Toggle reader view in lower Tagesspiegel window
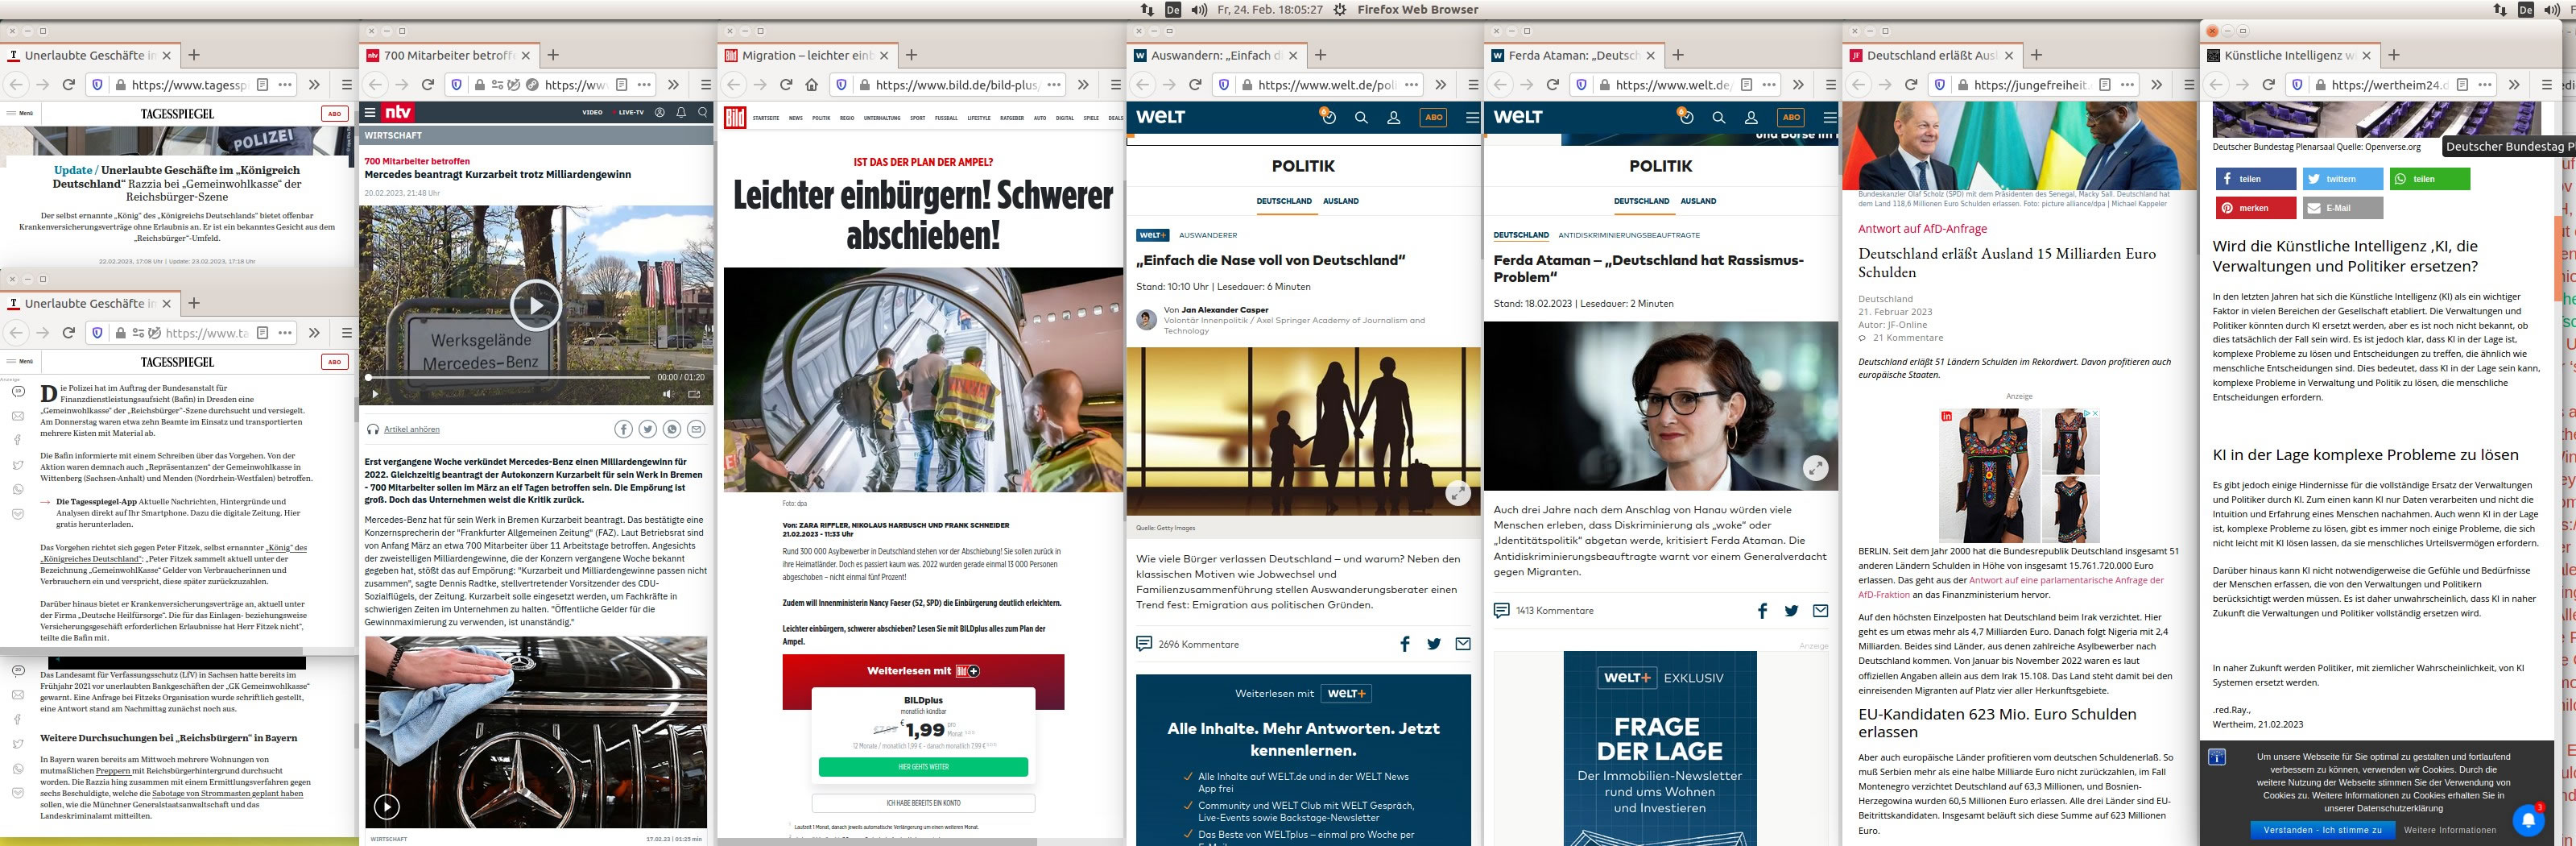The width and height of the screenshot is (2576, 846). [x=263, y=333]
